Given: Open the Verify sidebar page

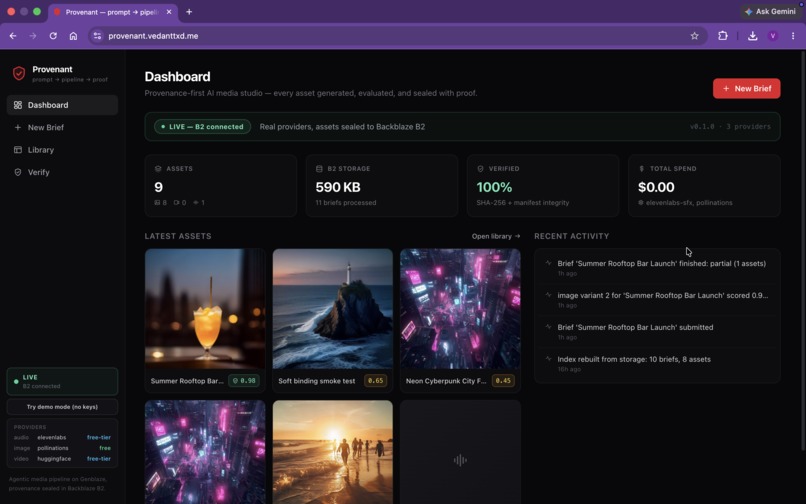Looking at the screenshot, I should [62, 172].
